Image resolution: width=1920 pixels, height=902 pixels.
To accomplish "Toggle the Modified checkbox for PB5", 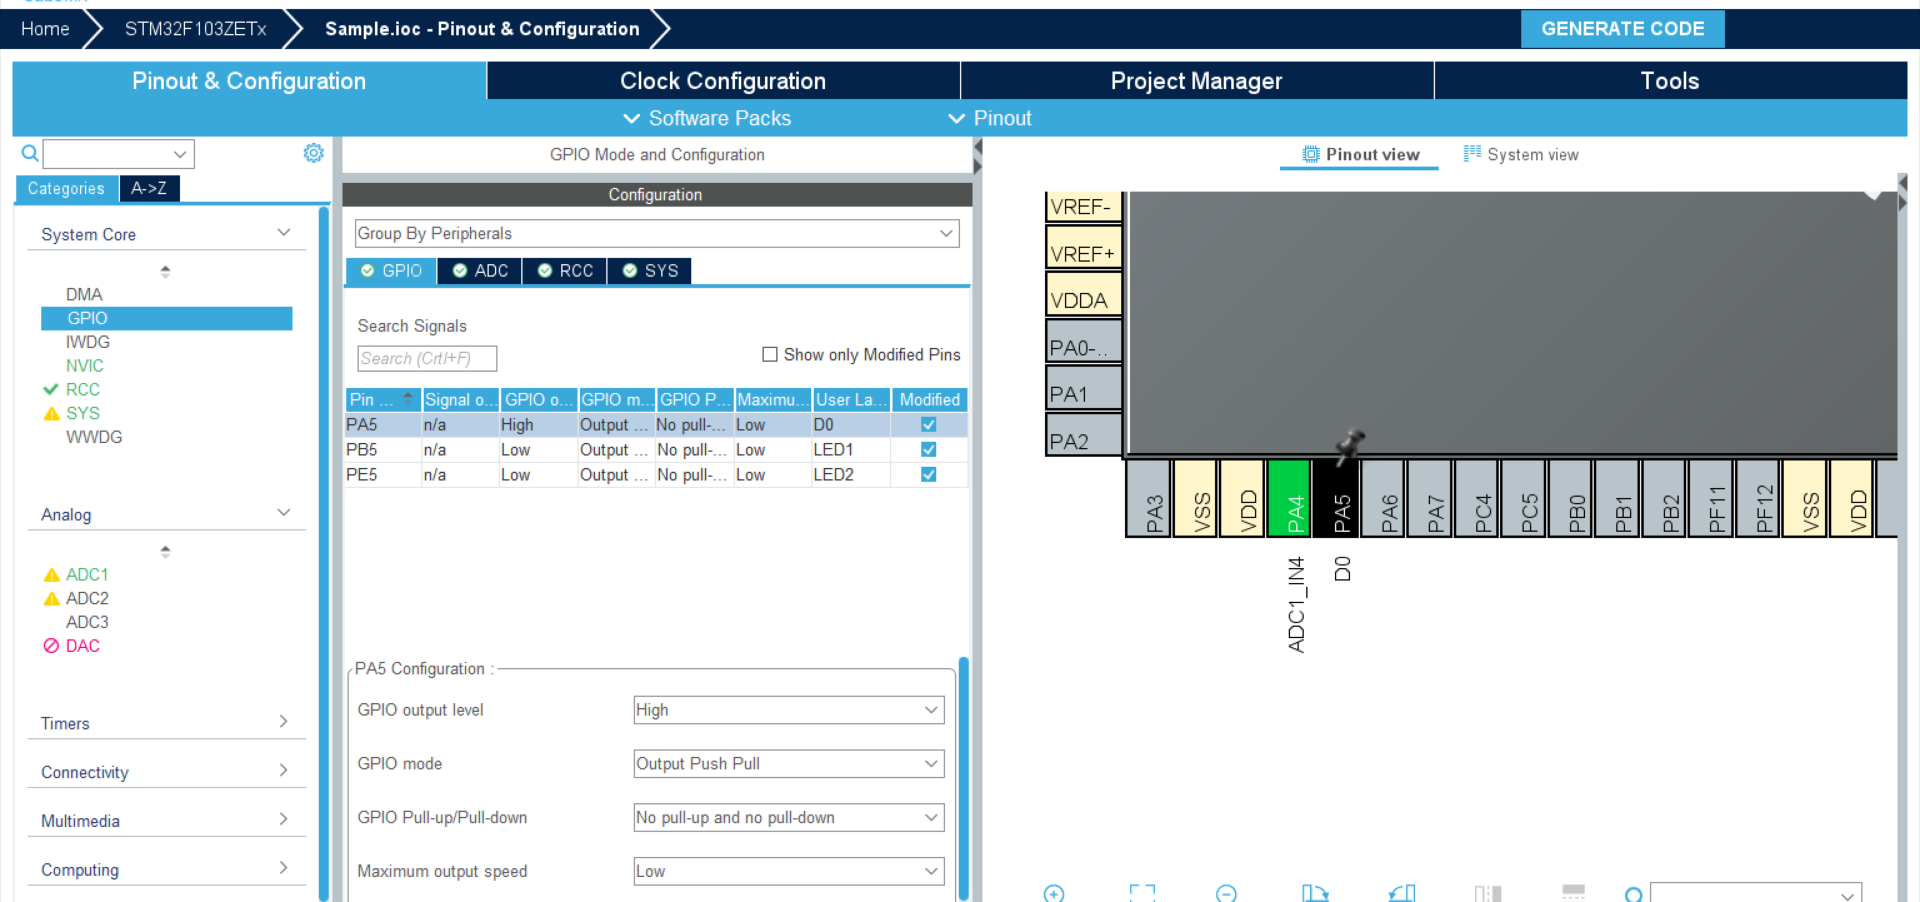I will [x=929, y=450].
